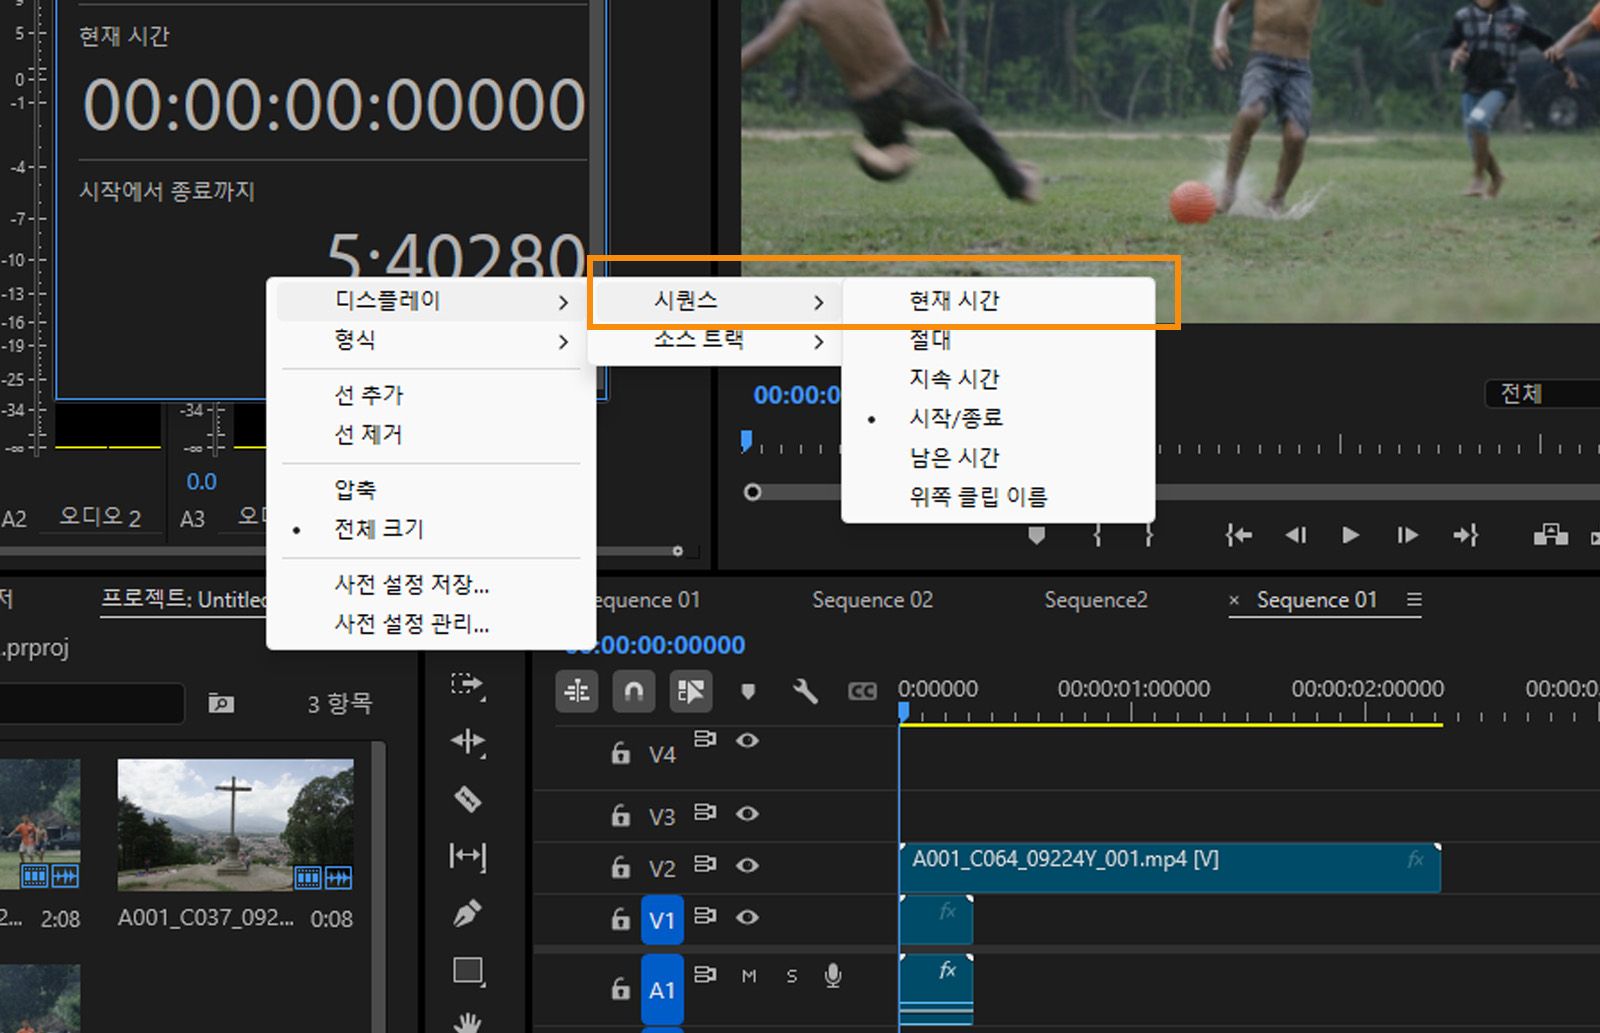Viewport: 1600px width, 1033px height.
Task: Select 전체 크기 in context menu
Action: 431,529
